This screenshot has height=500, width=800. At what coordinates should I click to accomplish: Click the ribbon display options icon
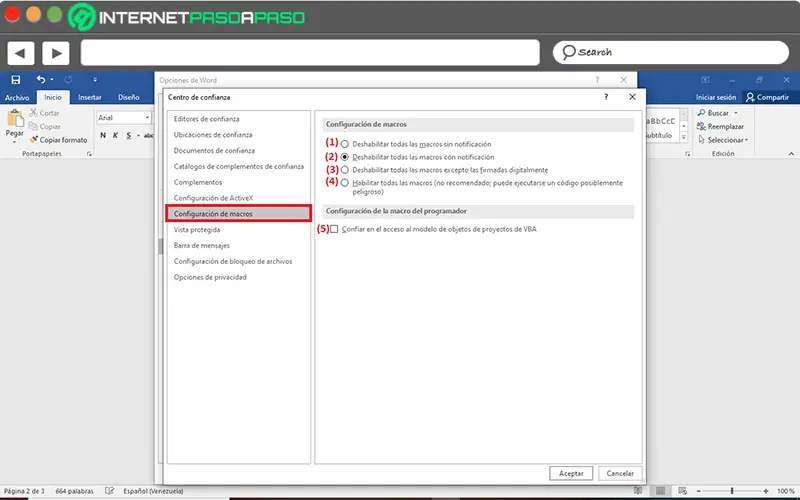pyautogui.click(x=705, y=80)
